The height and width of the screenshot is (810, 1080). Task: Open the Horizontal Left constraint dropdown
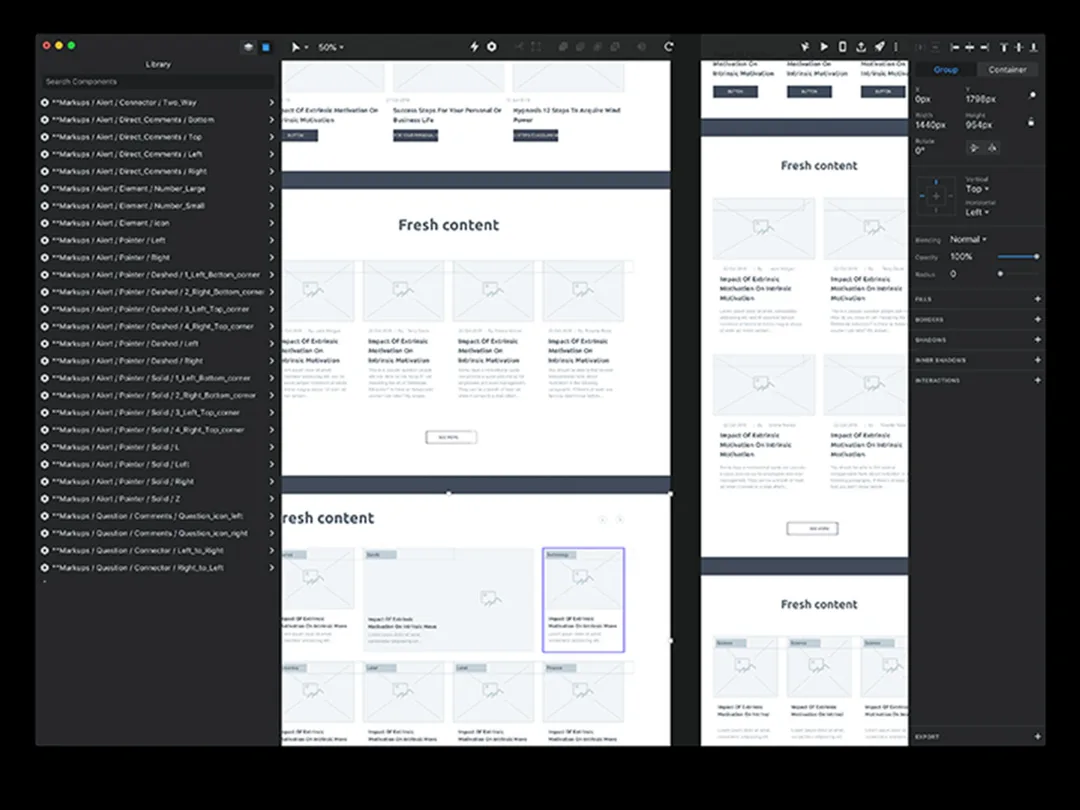click(x=977, y=212)
